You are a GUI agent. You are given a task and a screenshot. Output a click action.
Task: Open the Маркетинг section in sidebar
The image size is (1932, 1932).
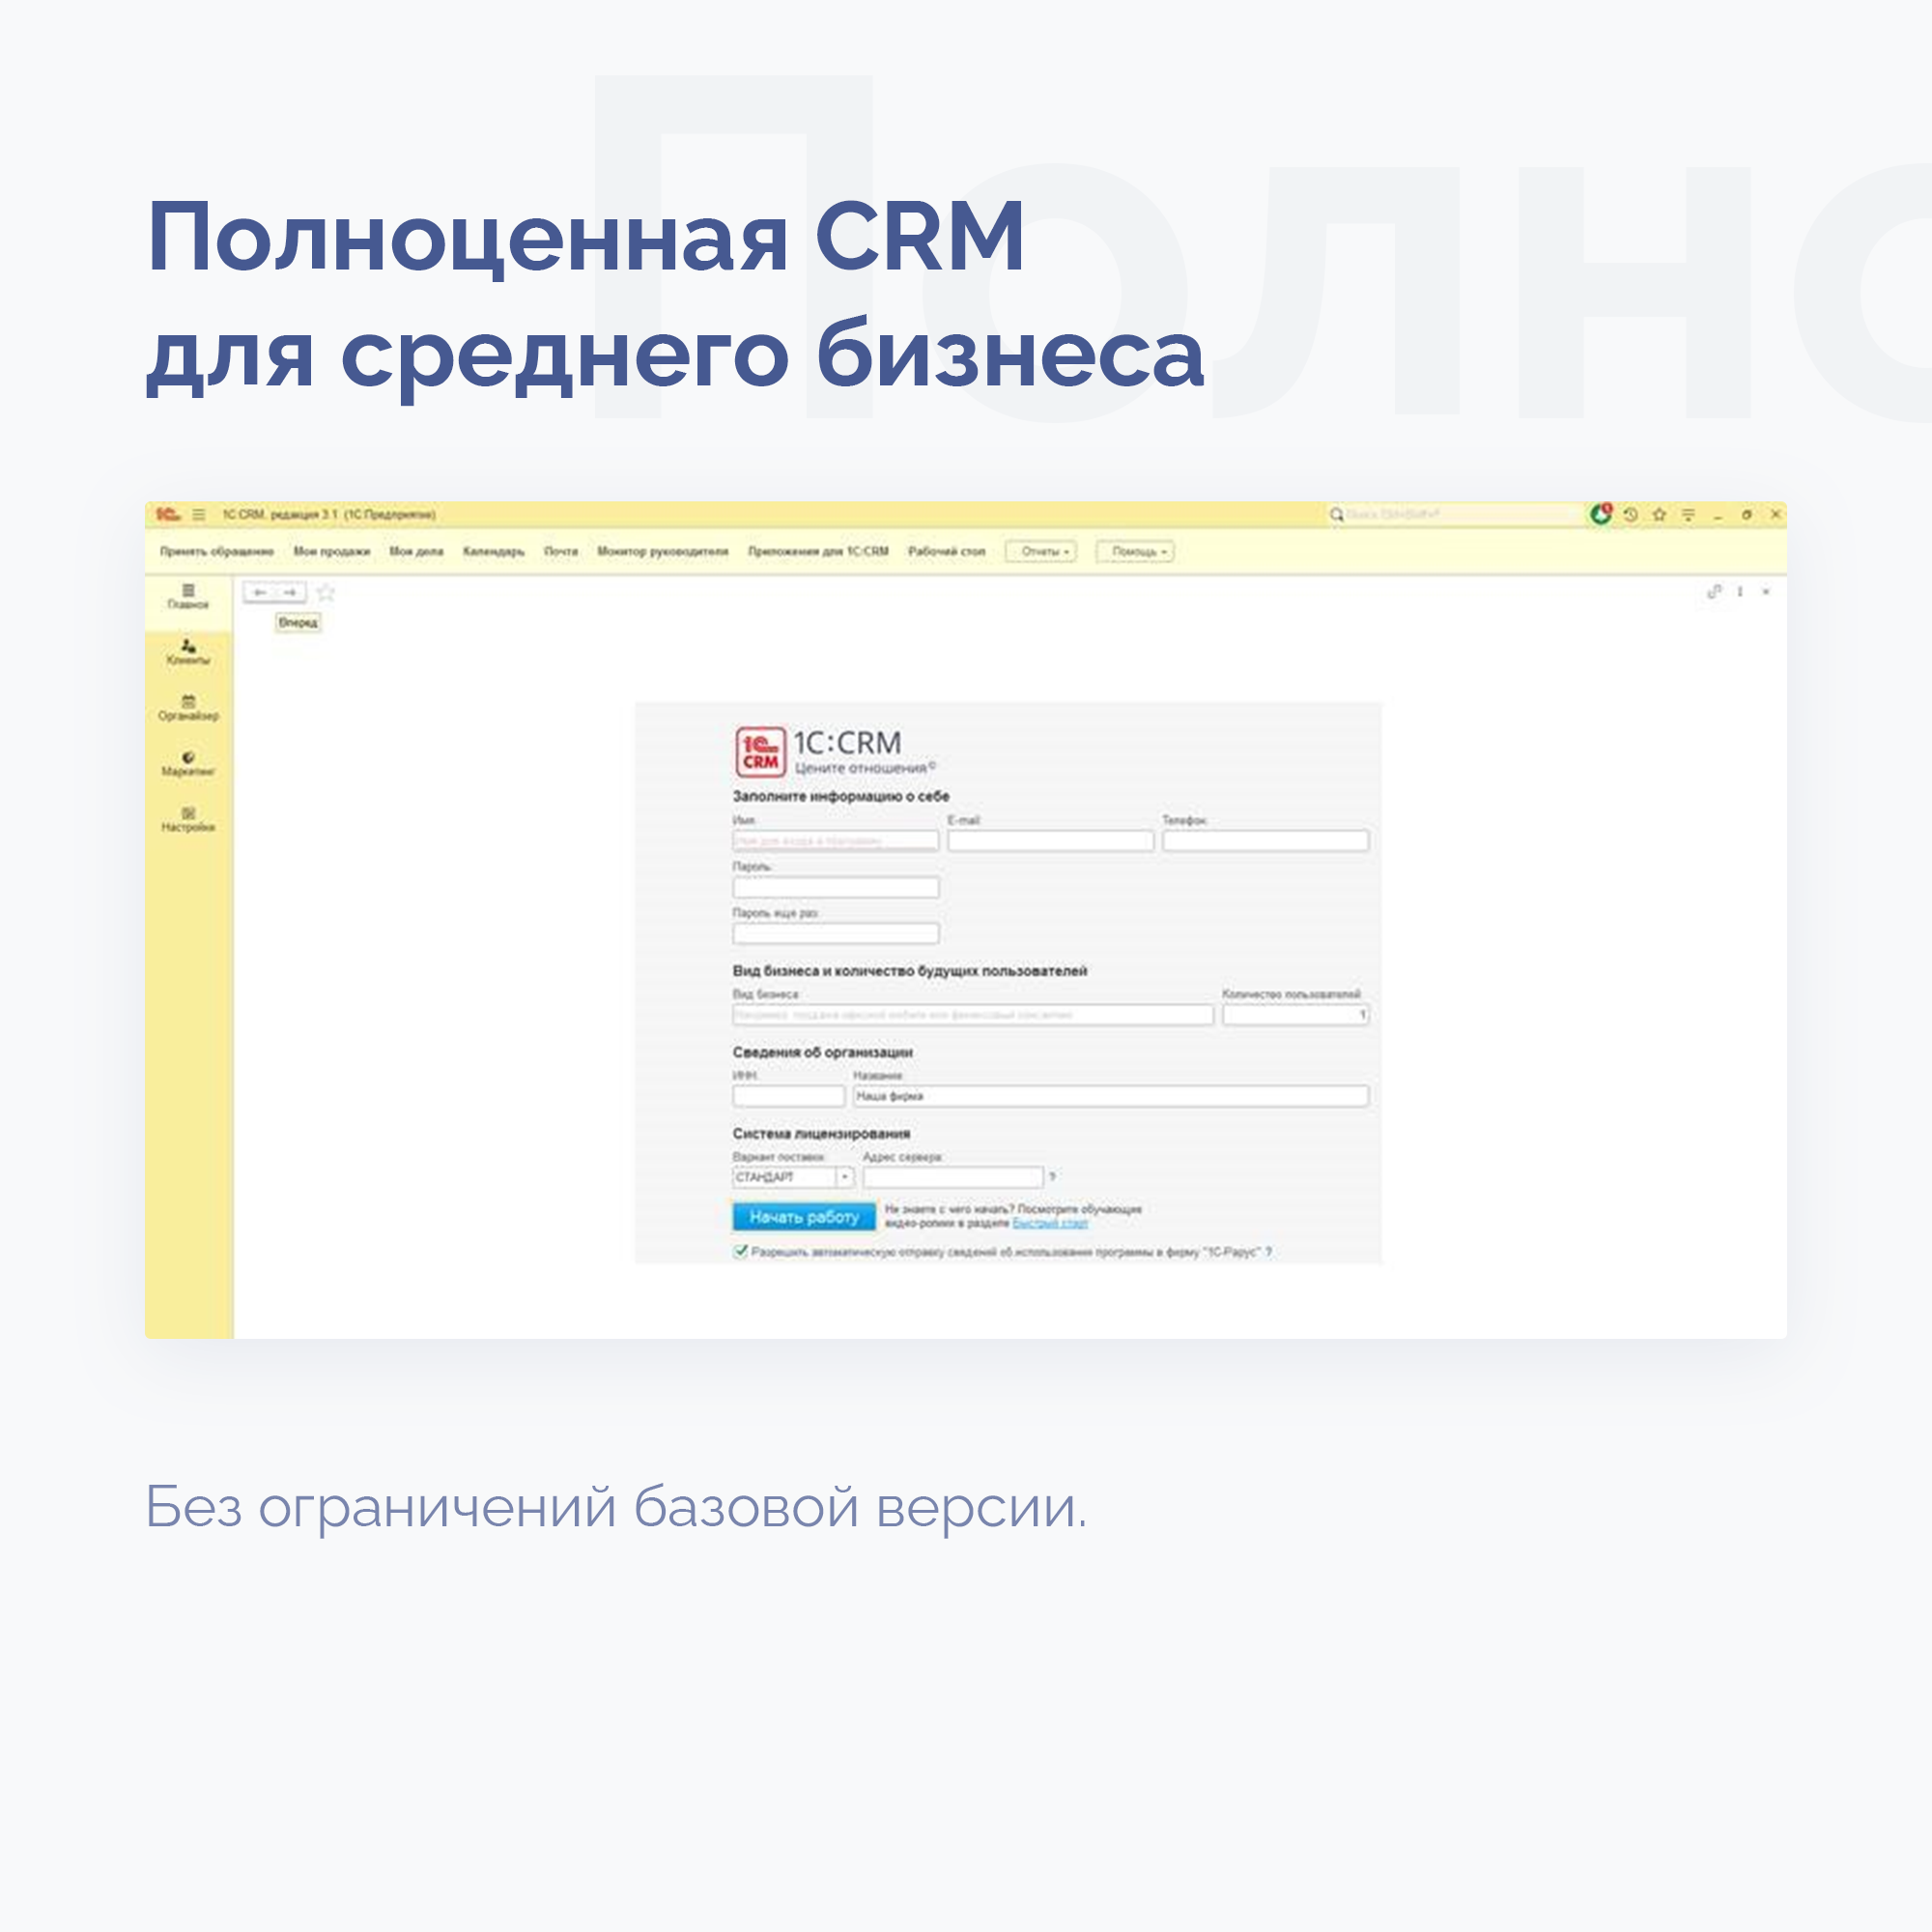(188, 765)
